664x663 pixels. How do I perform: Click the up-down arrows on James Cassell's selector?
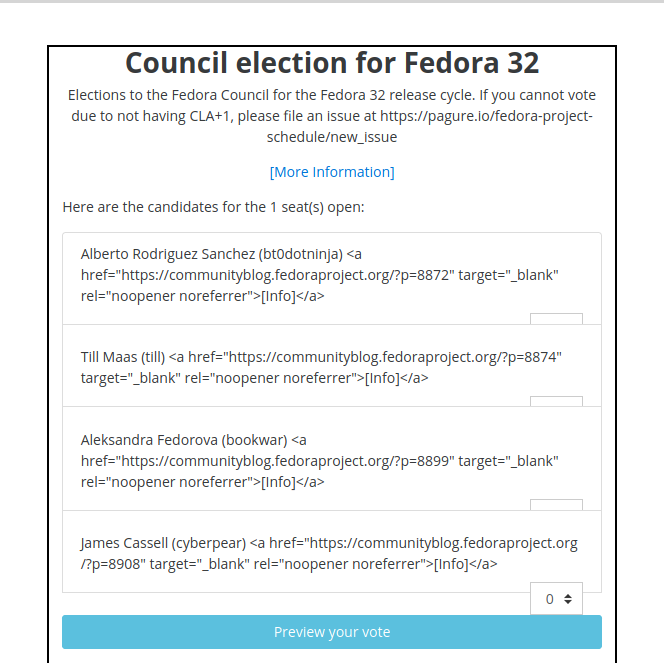(568, 599)
